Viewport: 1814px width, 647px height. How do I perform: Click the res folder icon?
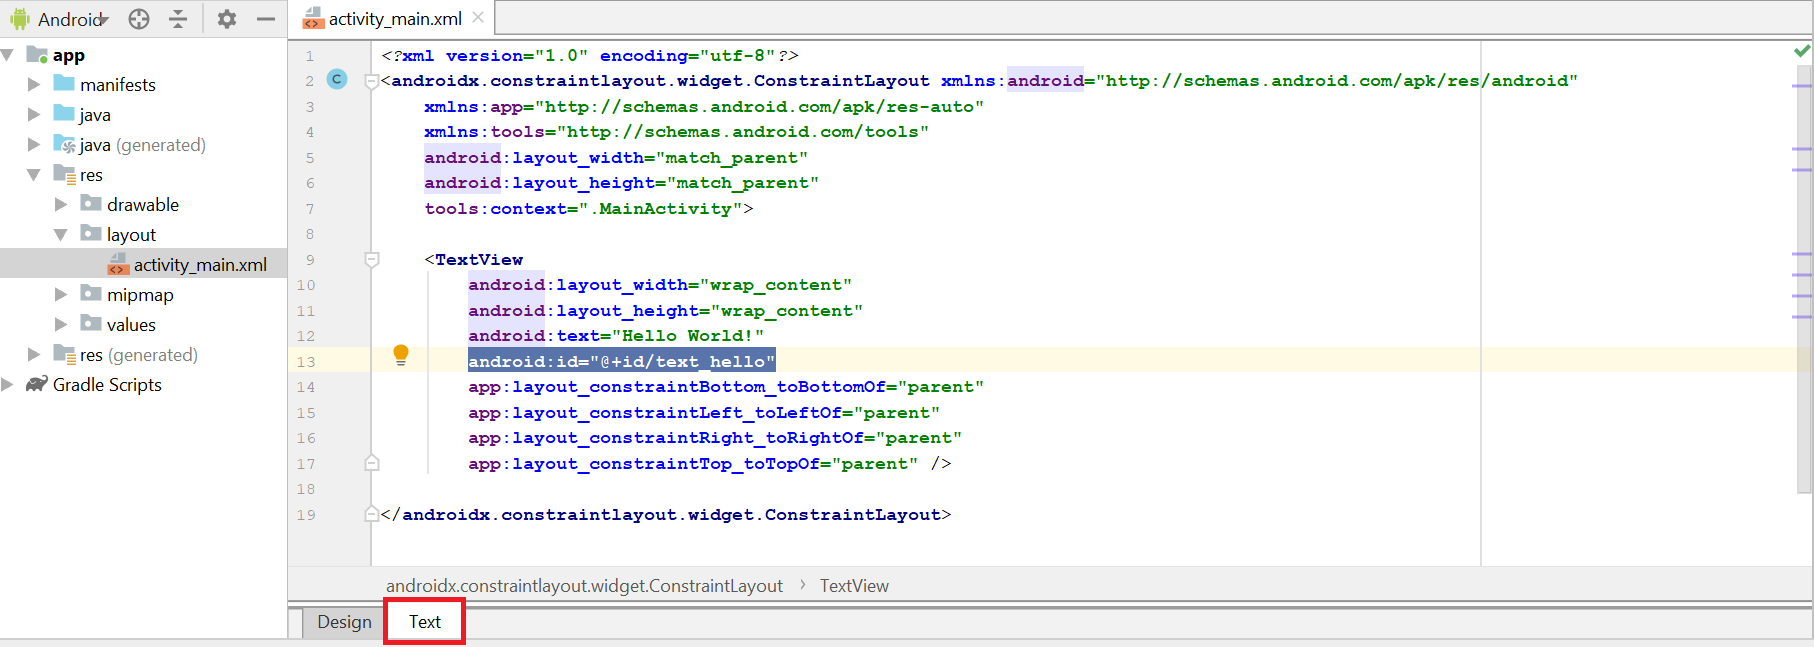pyautogui.click(x=64, y=174)
